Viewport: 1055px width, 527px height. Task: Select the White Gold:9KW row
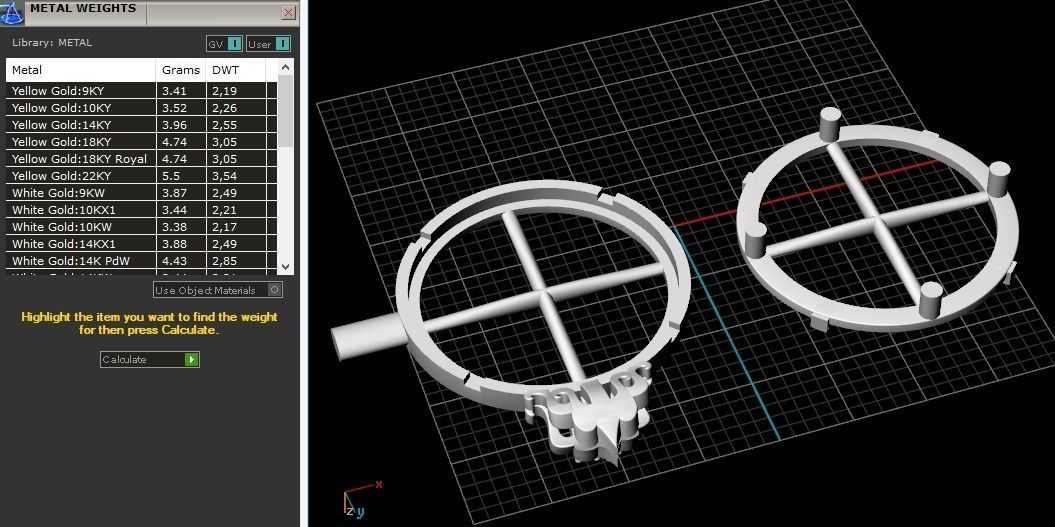pos(141,192)
